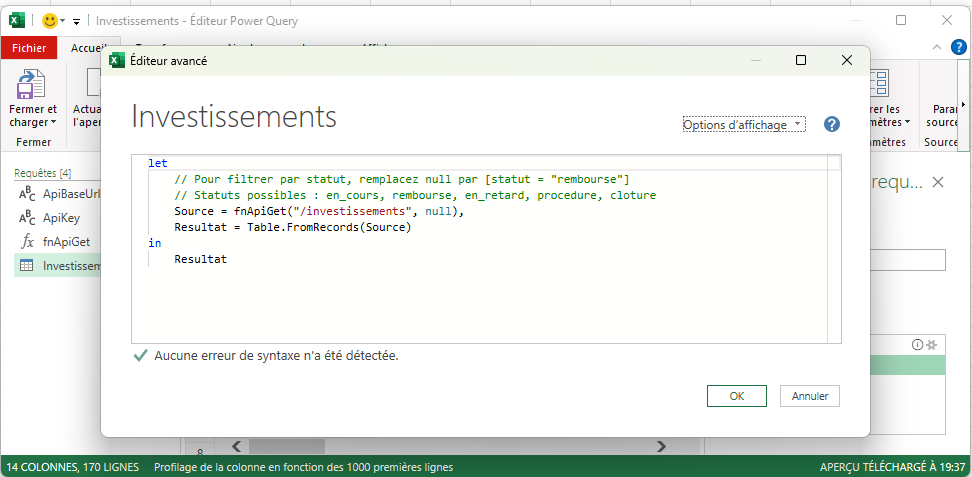Click the applied step info icon

point(918,345)
